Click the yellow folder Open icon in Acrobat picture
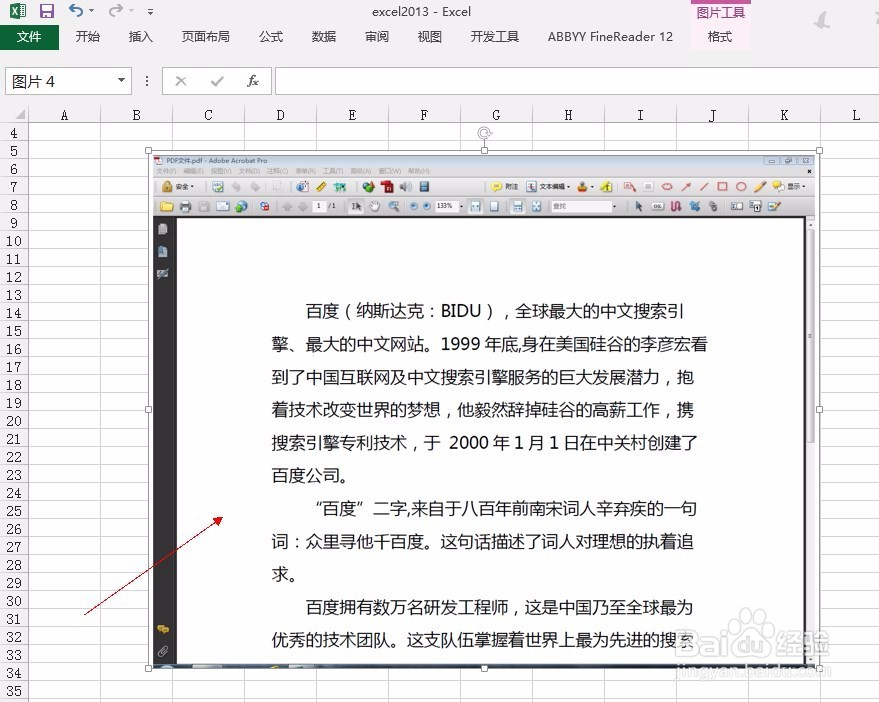Image resolution: width=879 pixels, height=702 pixels. 166,206
